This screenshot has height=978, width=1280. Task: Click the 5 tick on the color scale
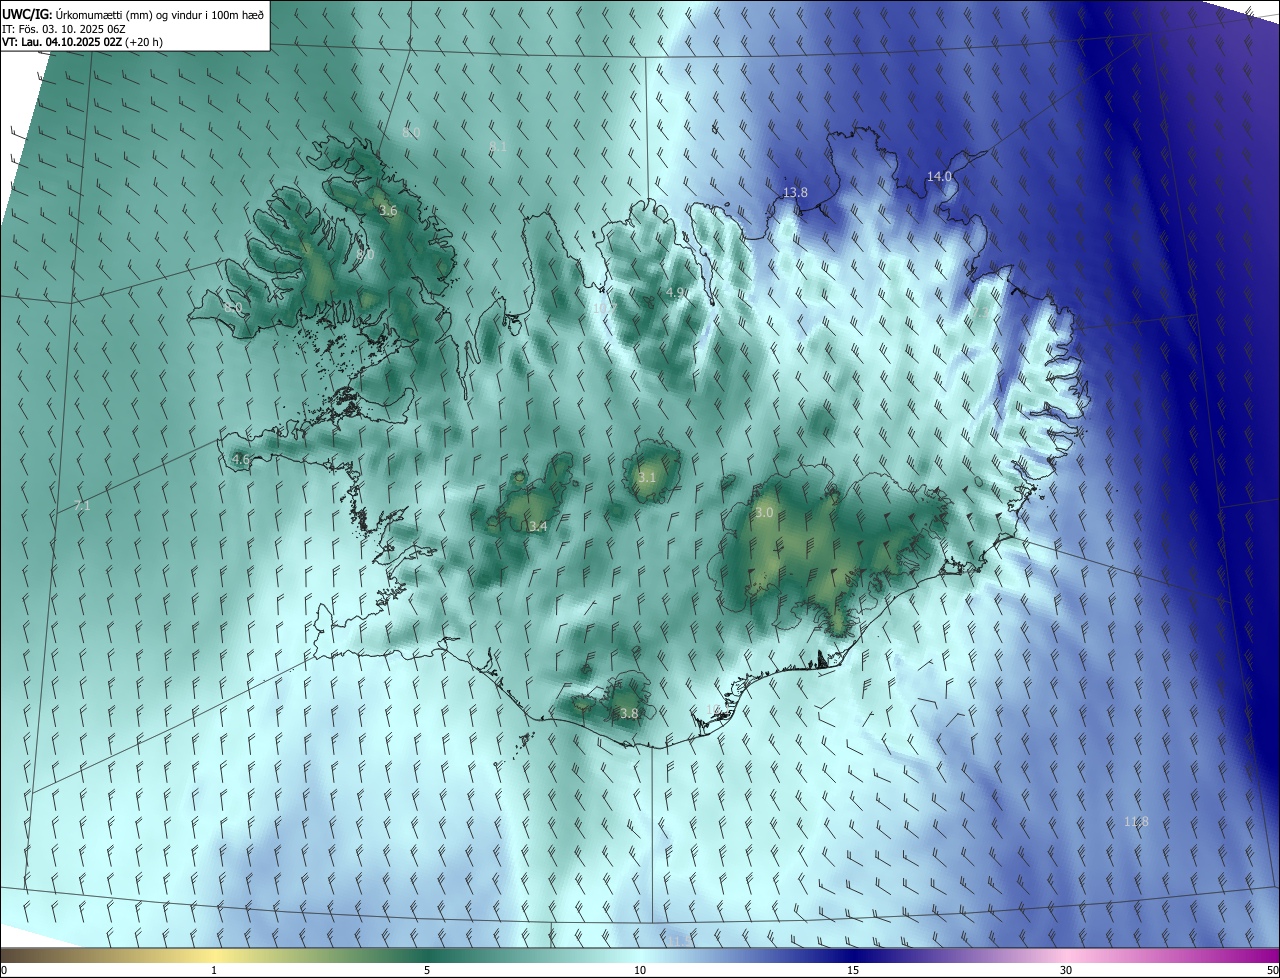tap(427, 971)
